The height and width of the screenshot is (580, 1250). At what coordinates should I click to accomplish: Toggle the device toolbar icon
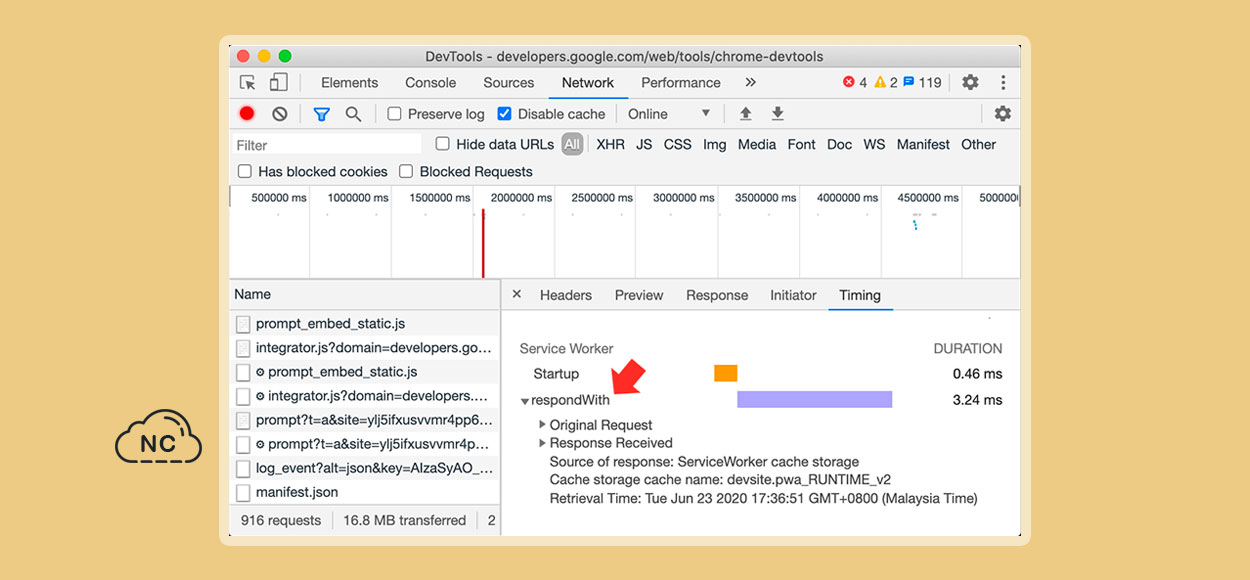(x=278, y=83)
